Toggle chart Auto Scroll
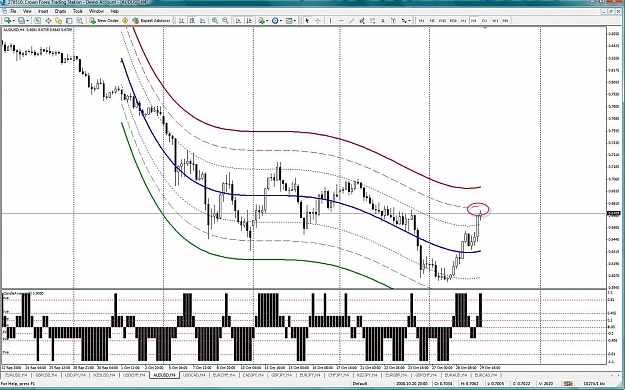 [238, 20]
